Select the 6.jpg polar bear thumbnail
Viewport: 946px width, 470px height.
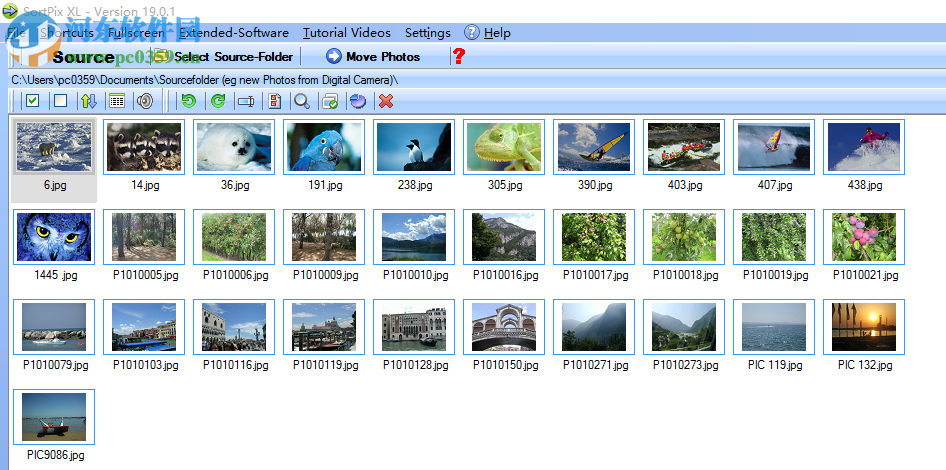click(x=54, y=147)
